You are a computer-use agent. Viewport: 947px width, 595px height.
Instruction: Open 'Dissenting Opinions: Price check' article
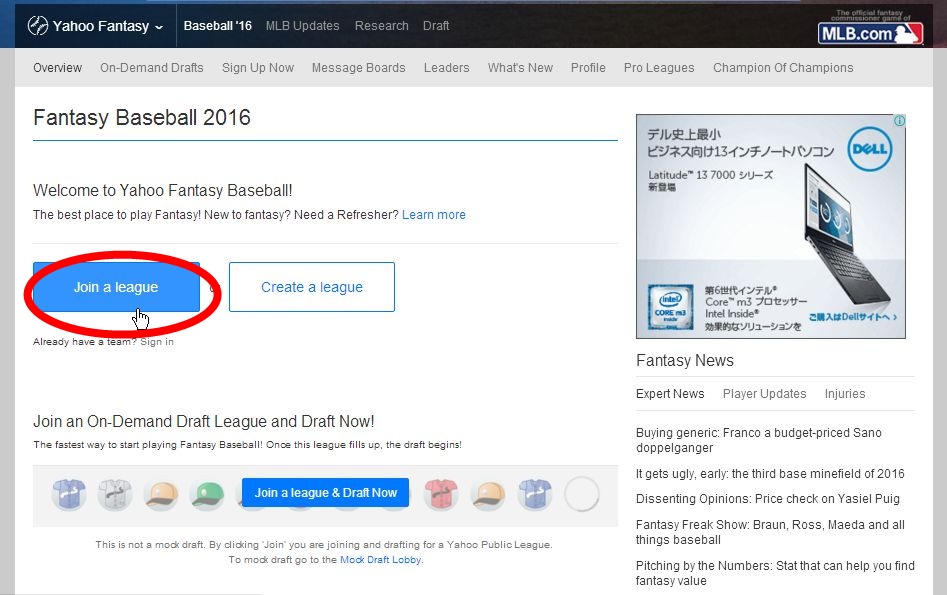(x=768, y=499)
